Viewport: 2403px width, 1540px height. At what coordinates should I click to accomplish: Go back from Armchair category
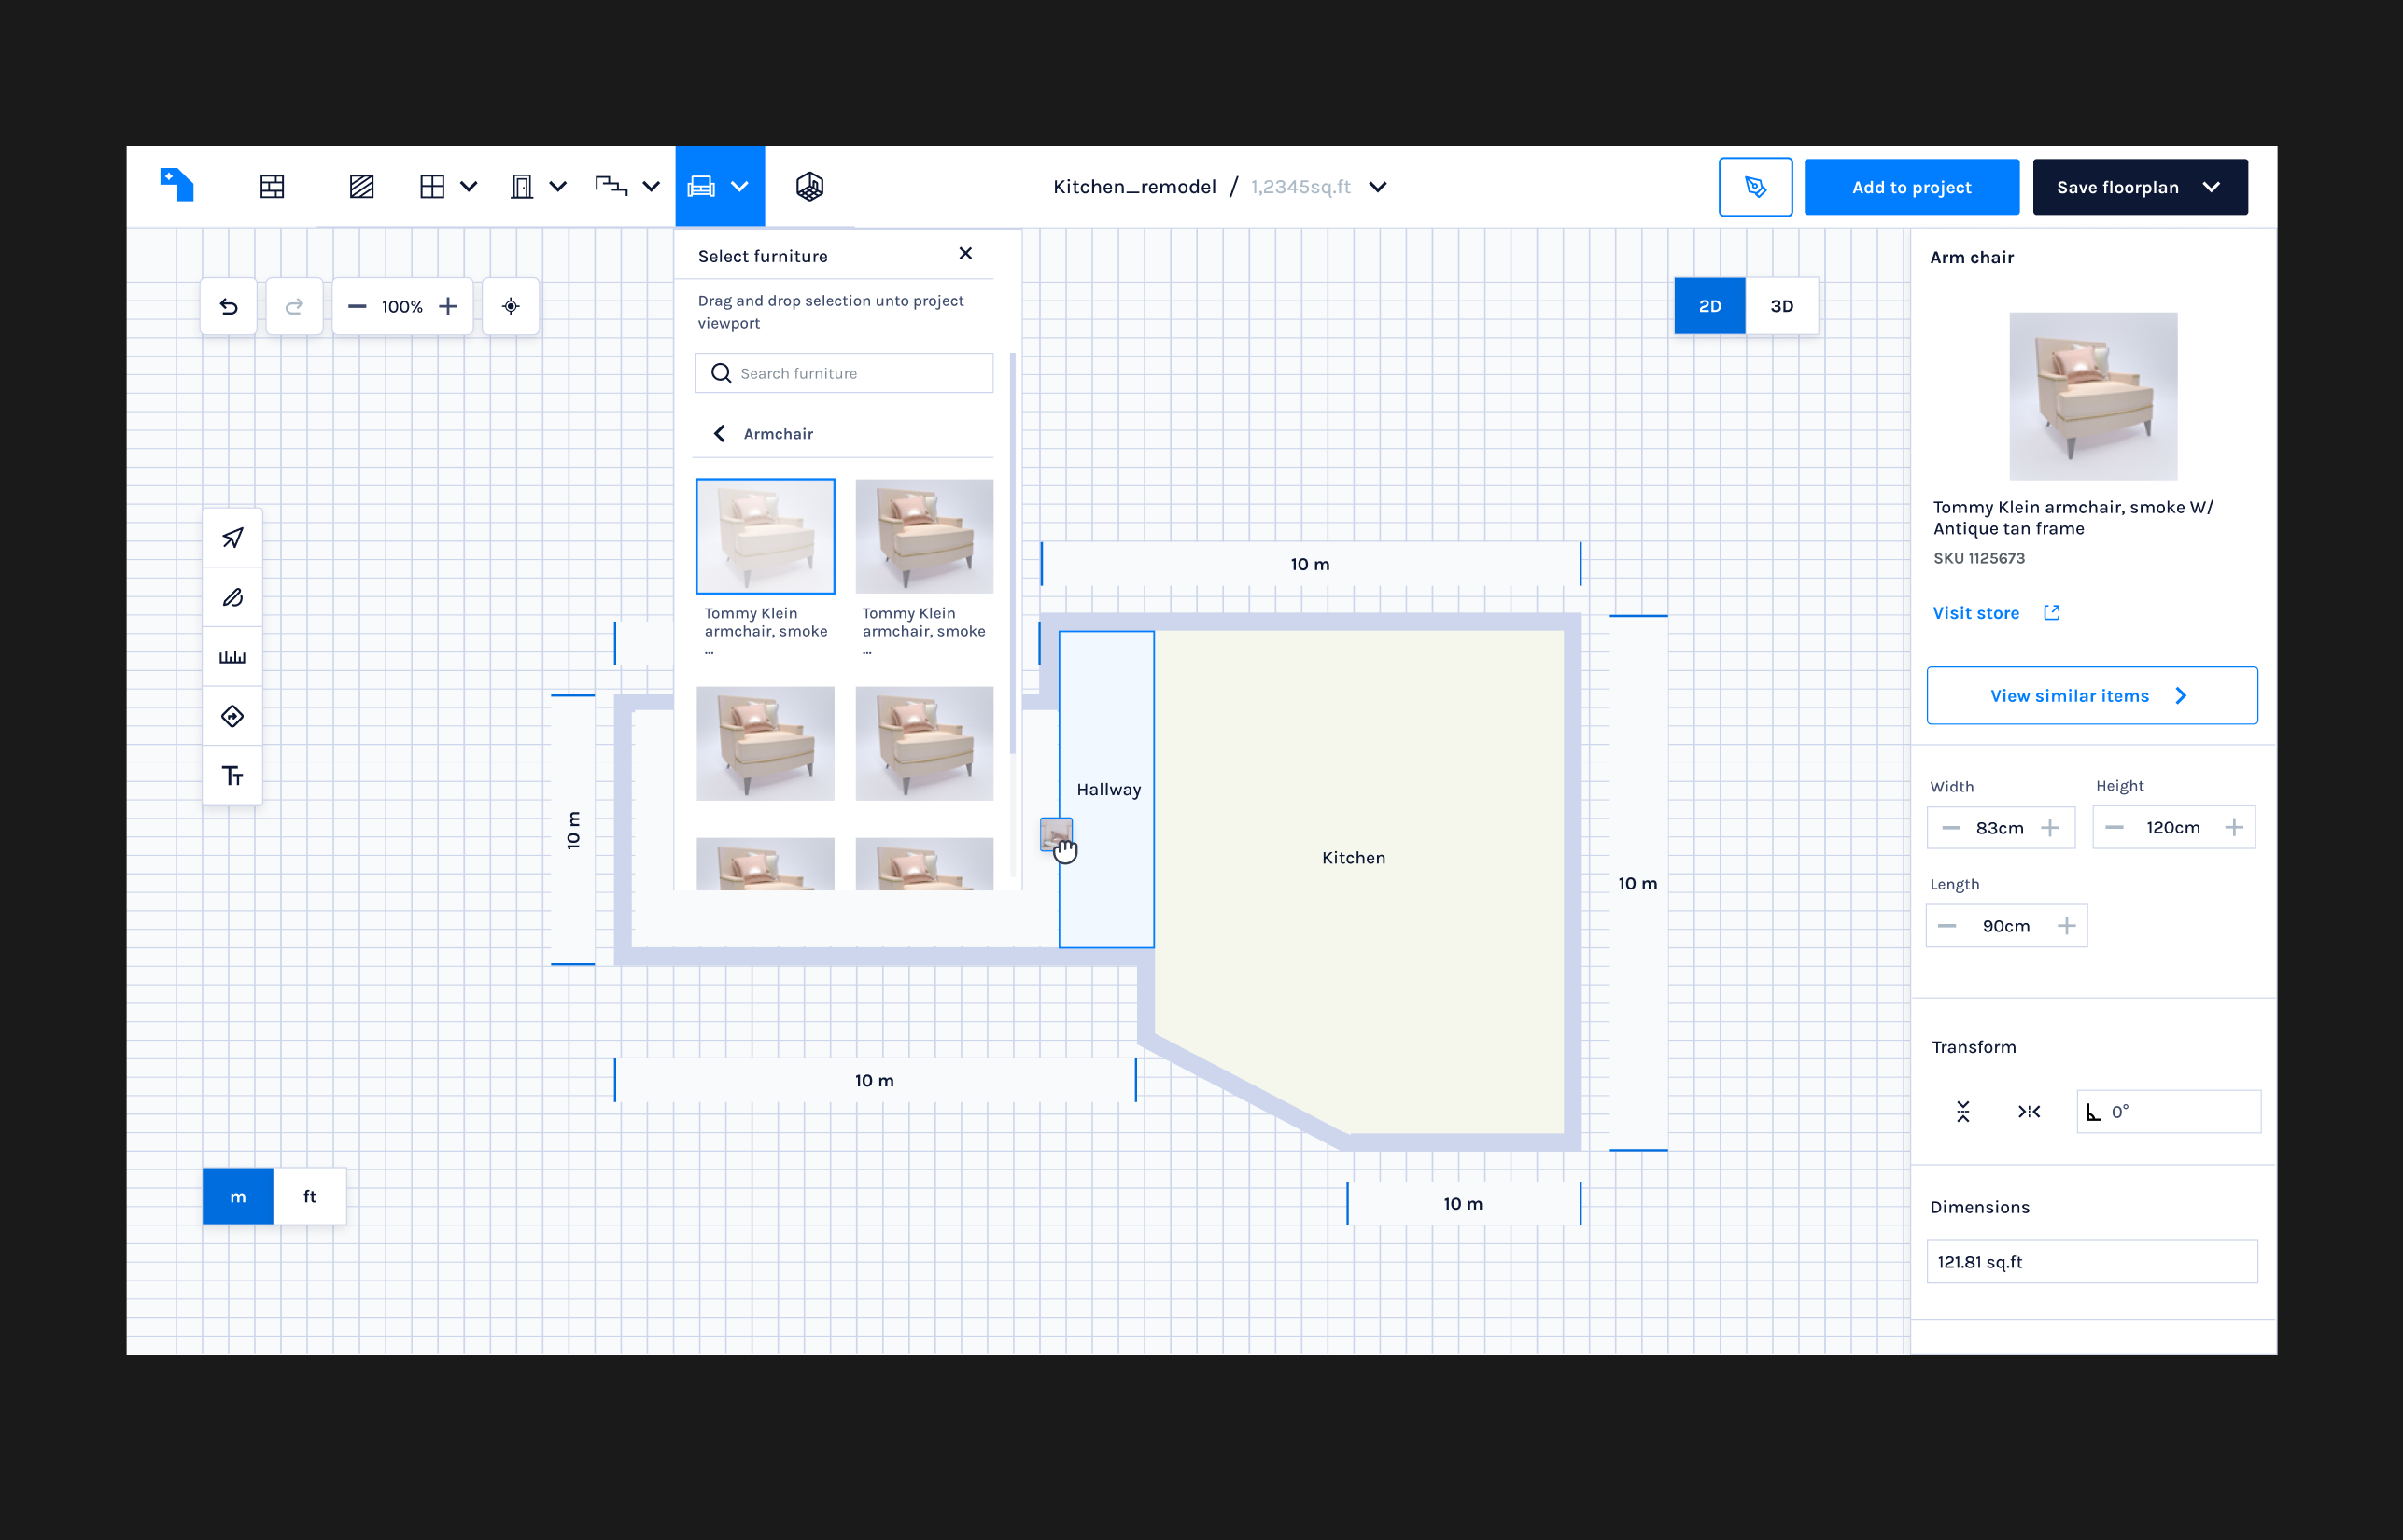coord(719,433)
